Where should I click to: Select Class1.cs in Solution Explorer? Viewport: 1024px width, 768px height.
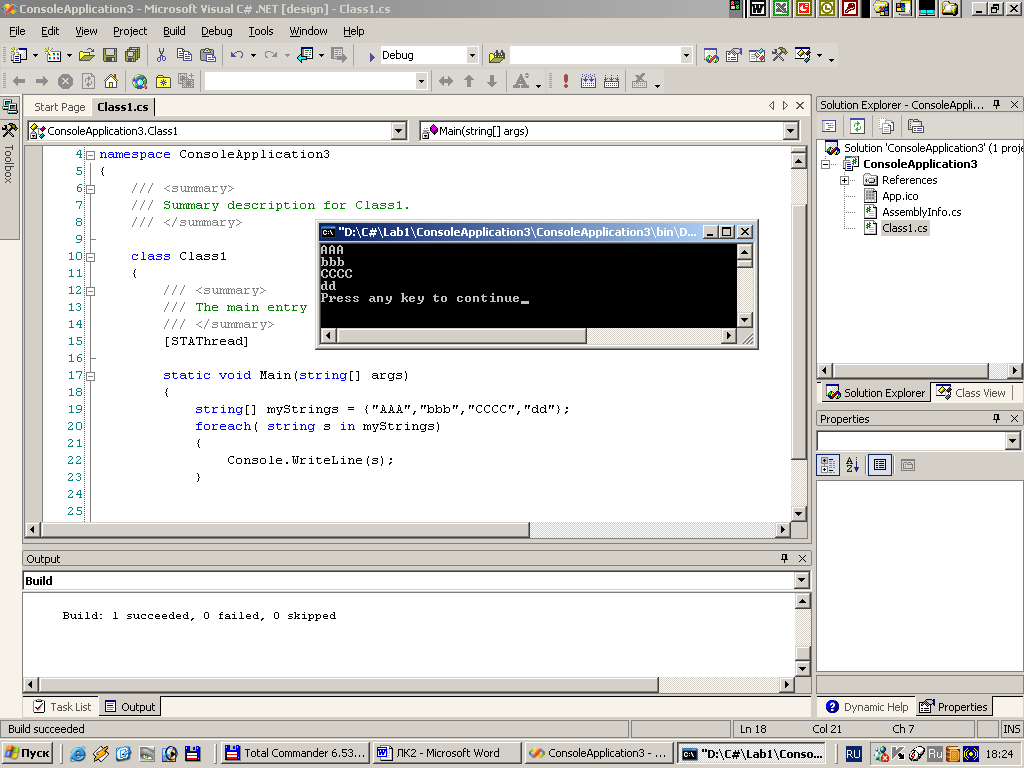click(x=904, y=228)
